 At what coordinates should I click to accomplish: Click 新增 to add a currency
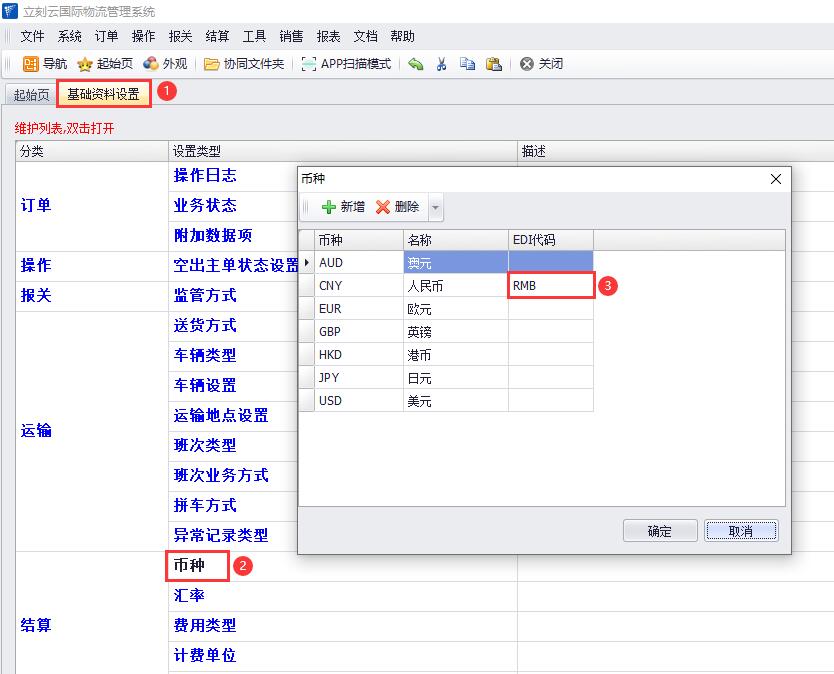point(342,207)
